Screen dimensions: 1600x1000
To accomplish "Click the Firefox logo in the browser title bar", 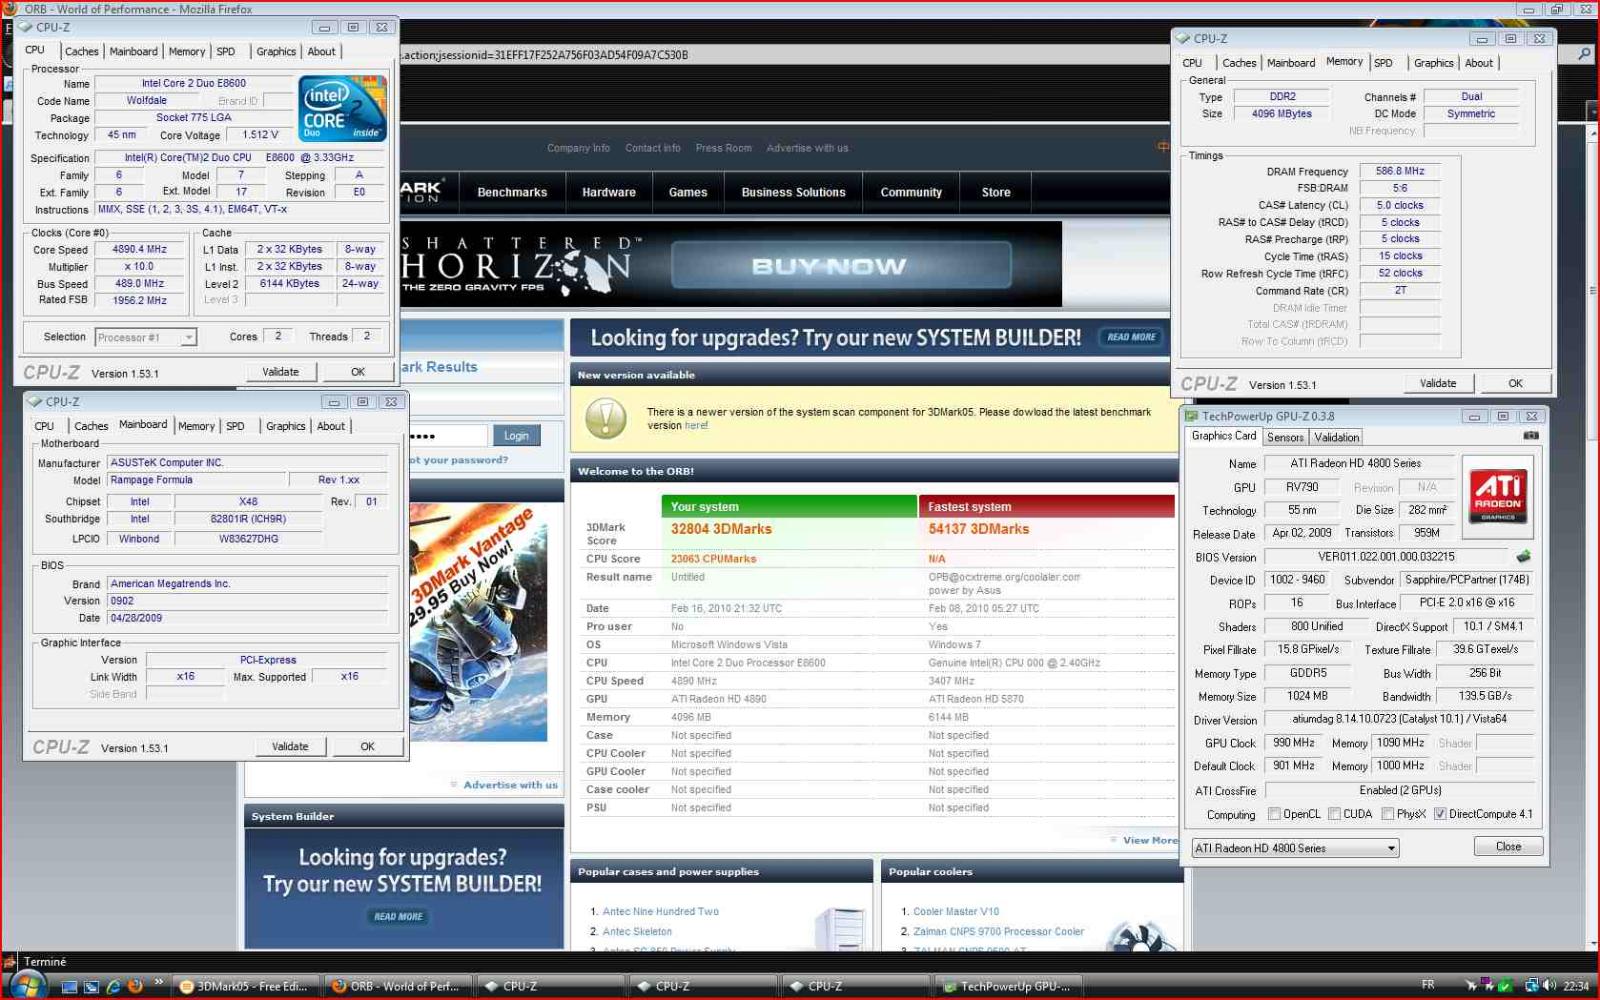I will (x=11, y=9).
